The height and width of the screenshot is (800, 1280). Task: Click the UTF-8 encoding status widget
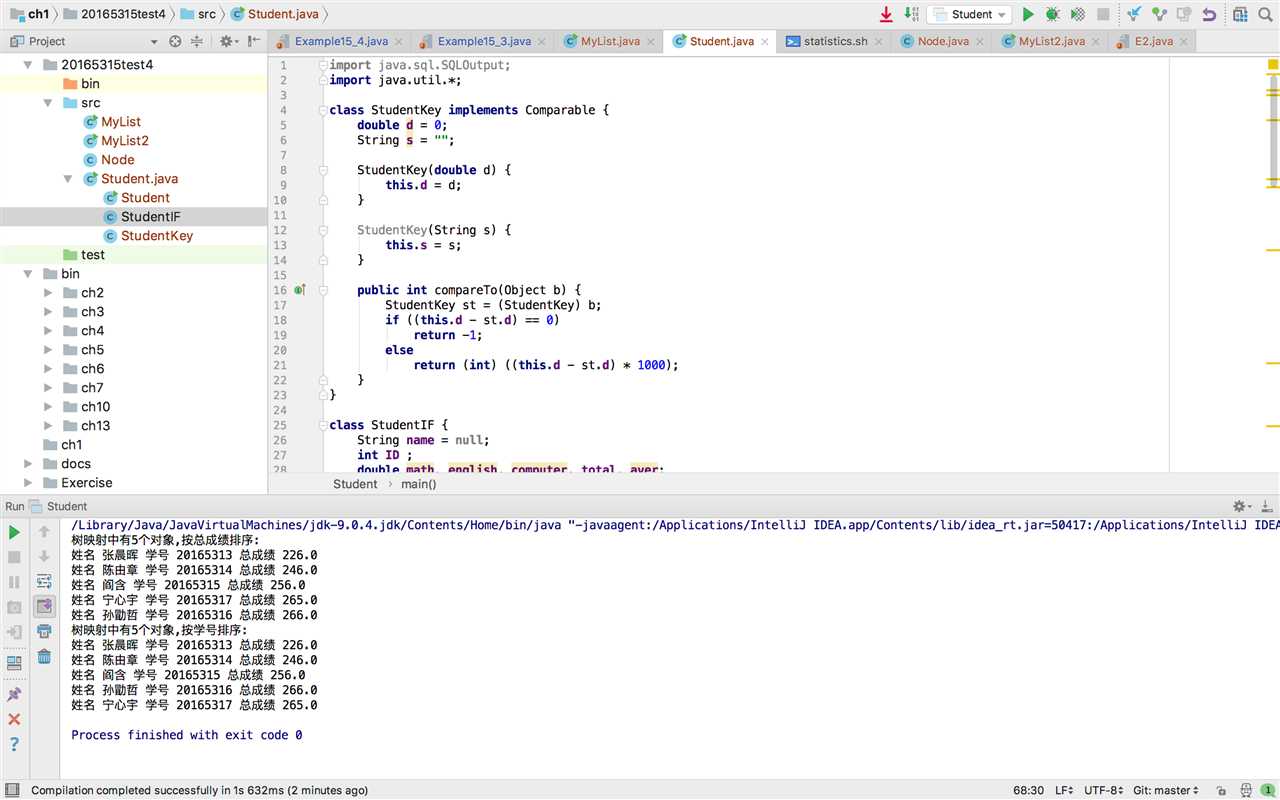click(1104, 790)
